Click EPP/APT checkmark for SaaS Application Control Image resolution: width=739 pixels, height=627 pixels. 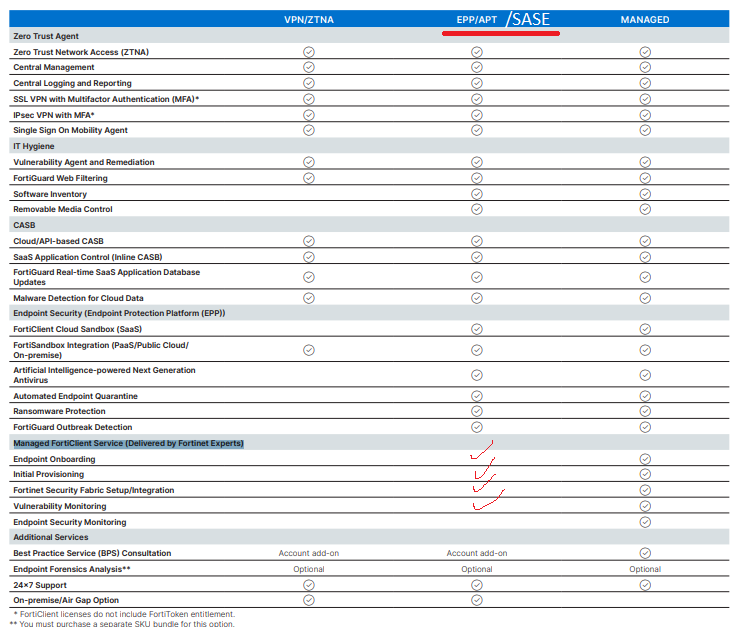477,257
